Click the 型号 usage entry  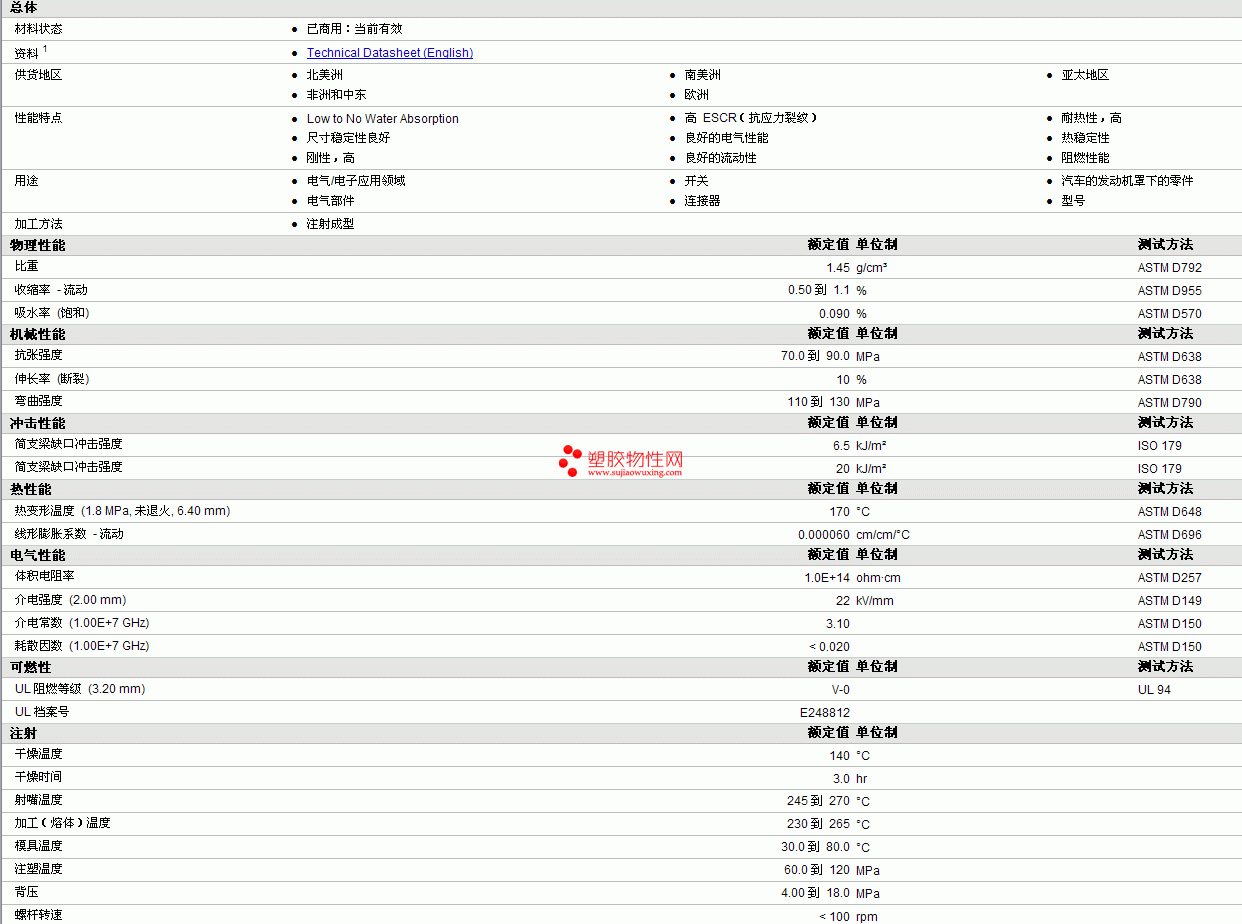[x=1073, y=201]
